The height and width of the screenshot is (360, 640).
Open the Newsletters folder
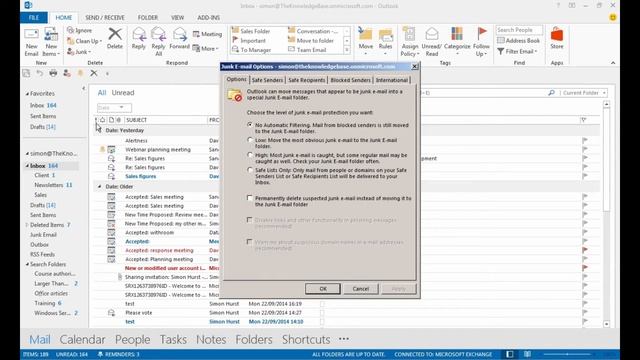[49, 185]
